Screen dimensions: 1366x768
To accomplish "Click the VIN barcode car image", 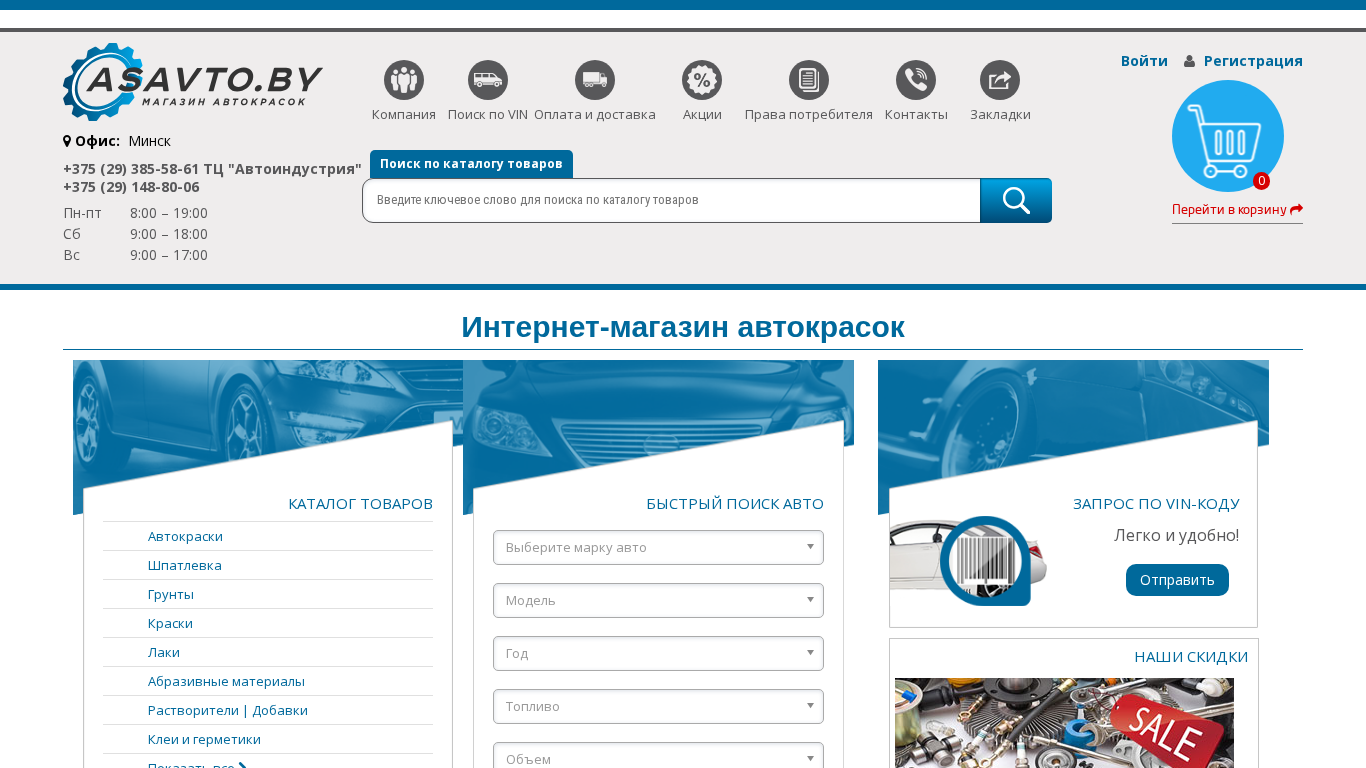I will (968, 561).
